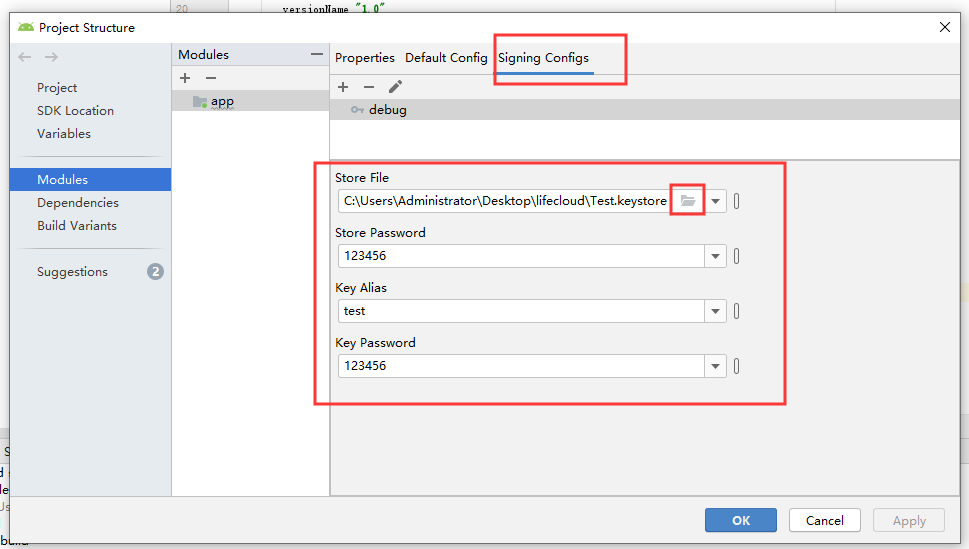Select Modules in the sidebar
Viewport: 969px width, 549px height.
[90, 179]
